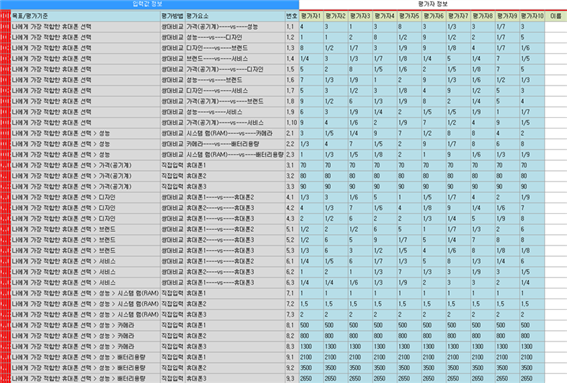
Task: Click 평가자10 value 90 in row 3,3
Action: click(x=532, y=187)
